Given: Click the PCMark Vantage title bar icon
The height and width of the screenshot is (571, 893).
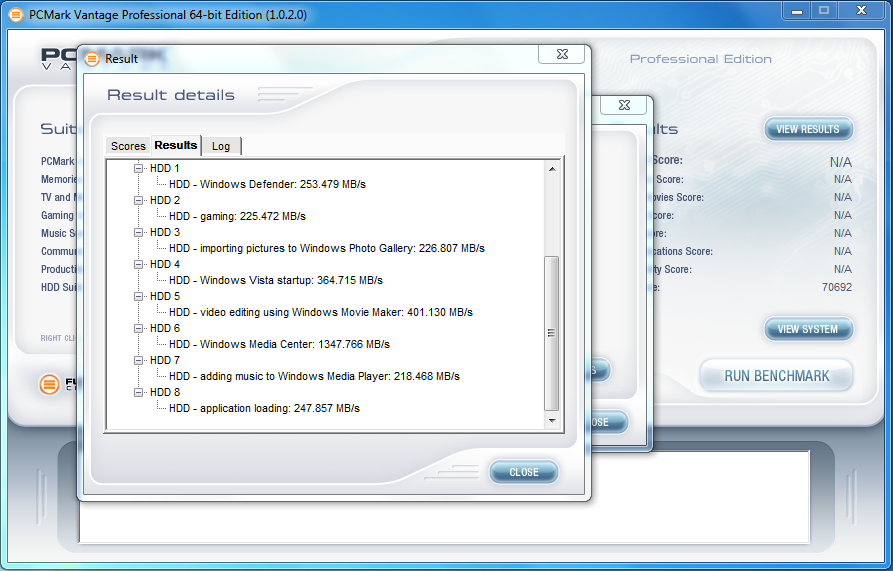Looking at the screenshot, I should point(16,15).
